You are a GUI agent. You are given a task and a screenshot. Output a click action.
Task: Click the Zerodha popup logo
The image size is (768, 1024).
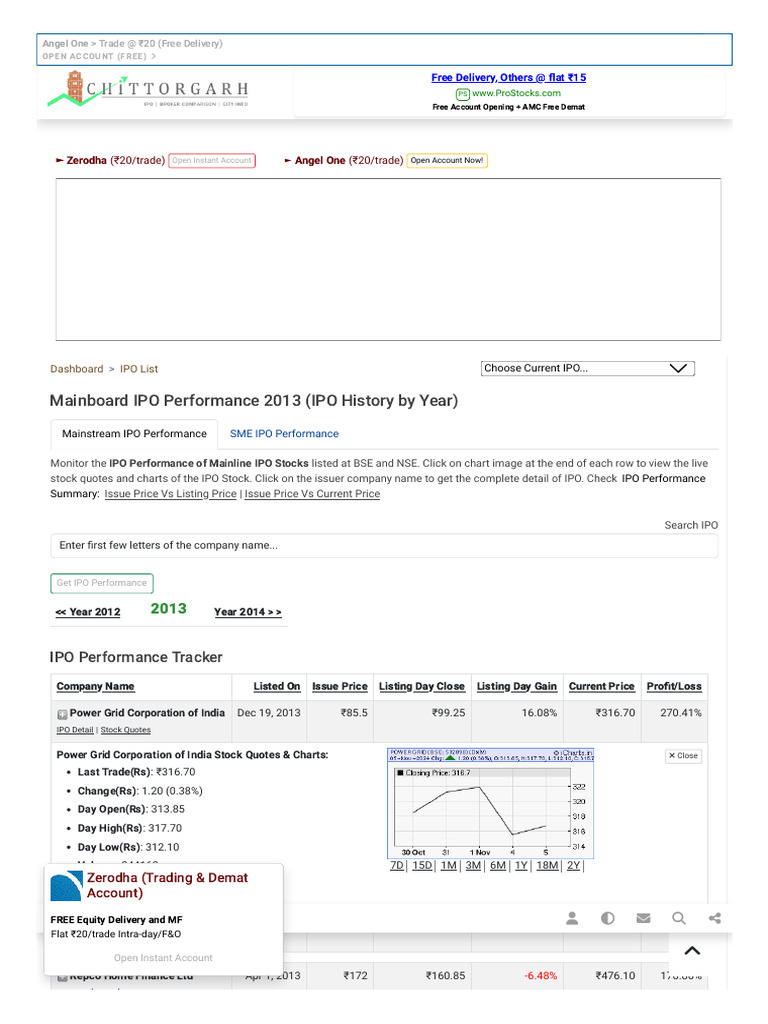click(66, 886)
